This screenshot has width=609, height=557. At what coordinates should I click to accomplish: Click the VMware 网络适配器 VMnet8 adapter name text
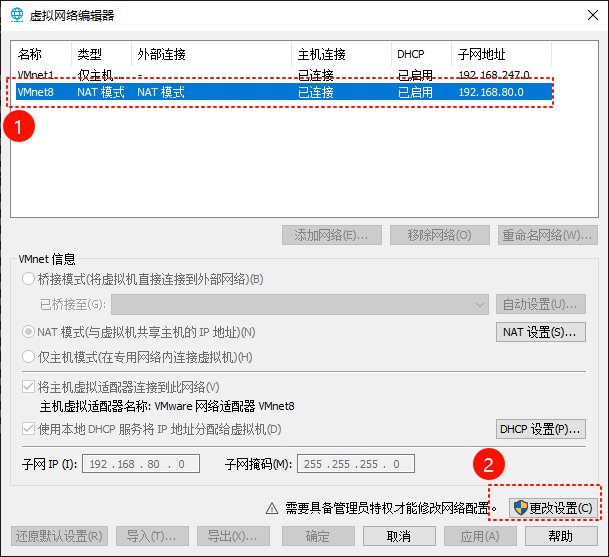[224, 406]
